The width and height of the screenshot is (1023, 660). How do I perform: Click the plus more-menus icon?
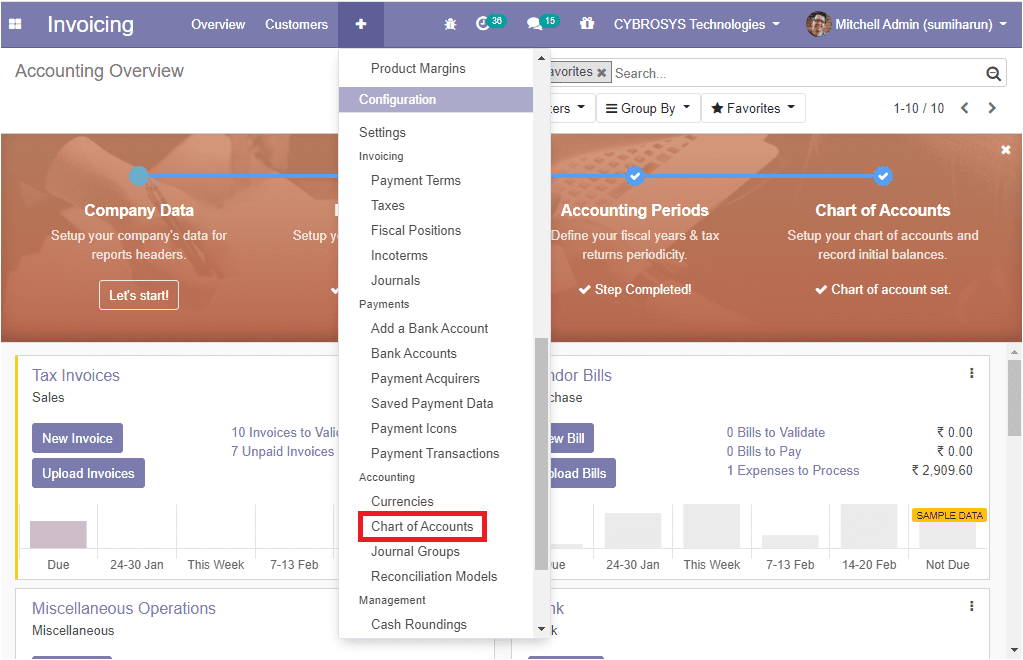click(x=361, y=24)
